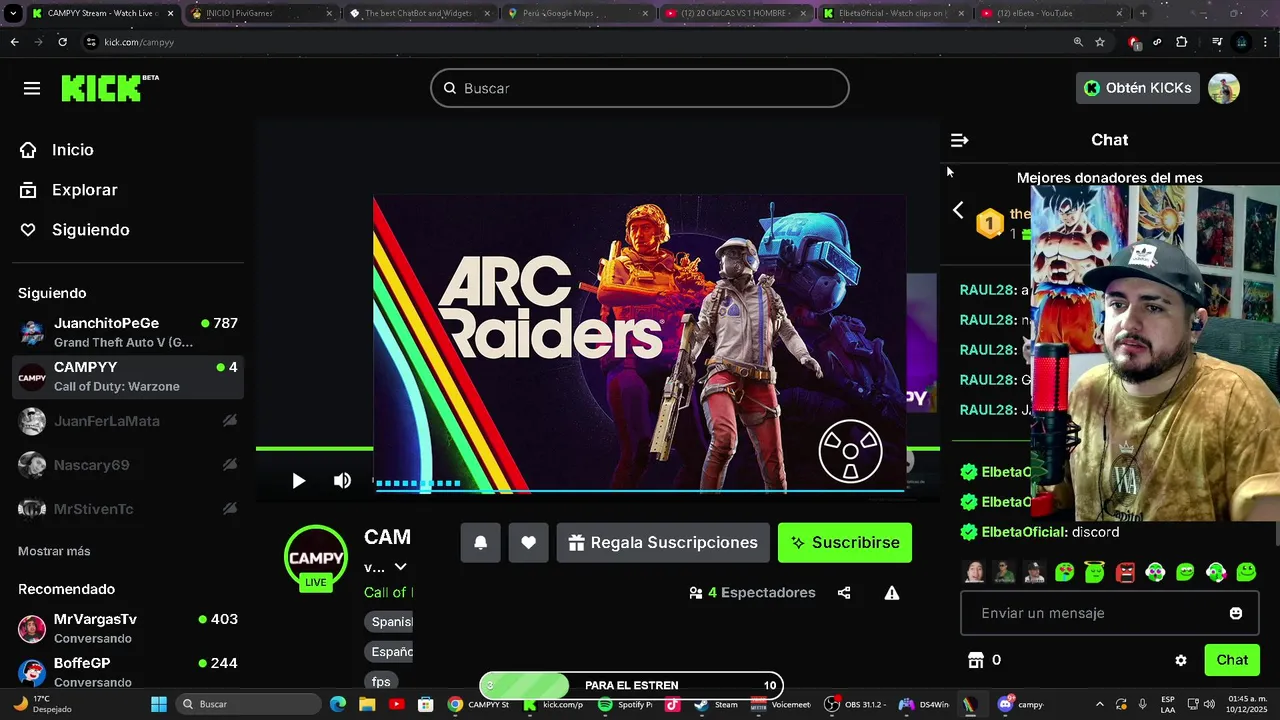1280x720 pixels.
Task: Bookmark this page with star
Action: coord(1100,42)
